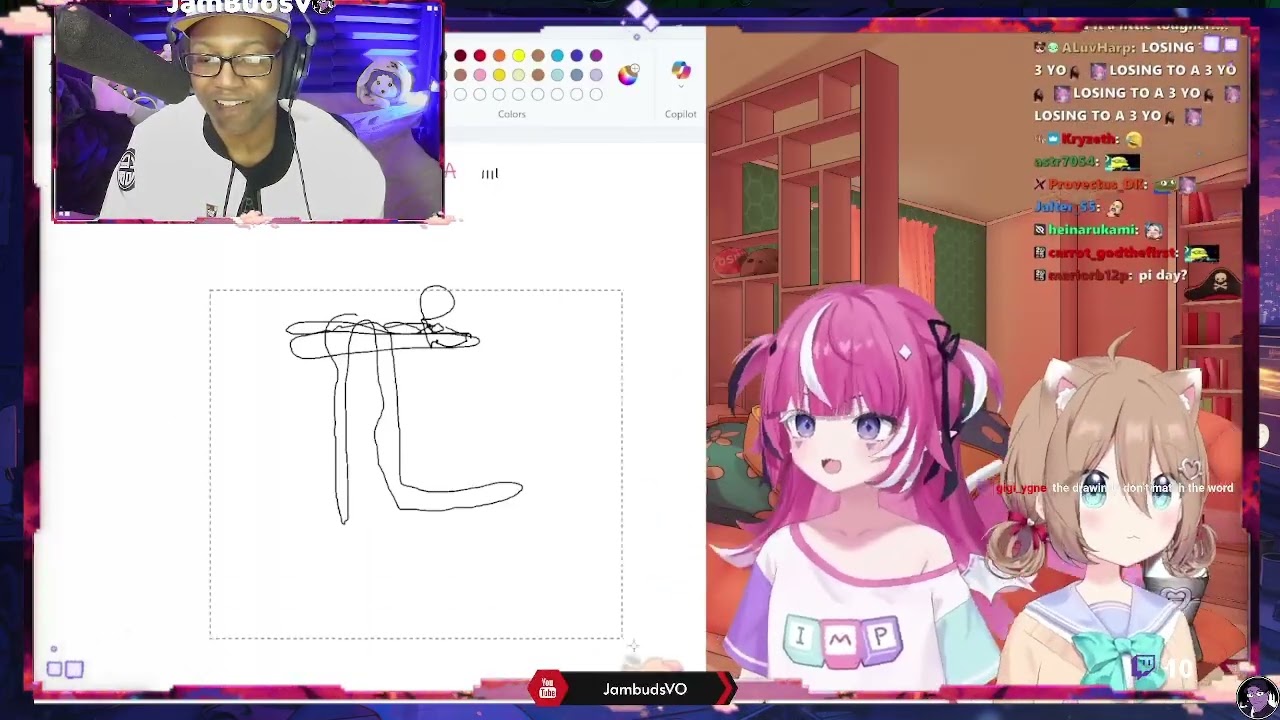
Task: Pick the gold swatch in second row
Action: point(499,75)
